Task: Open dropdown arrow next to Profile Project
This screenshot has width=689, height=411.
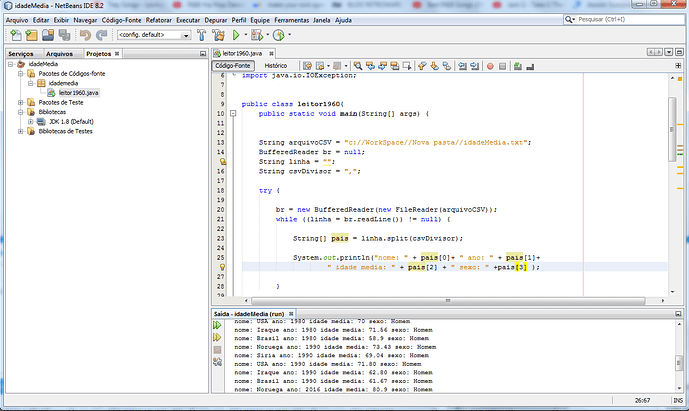Action: point(289,35)
